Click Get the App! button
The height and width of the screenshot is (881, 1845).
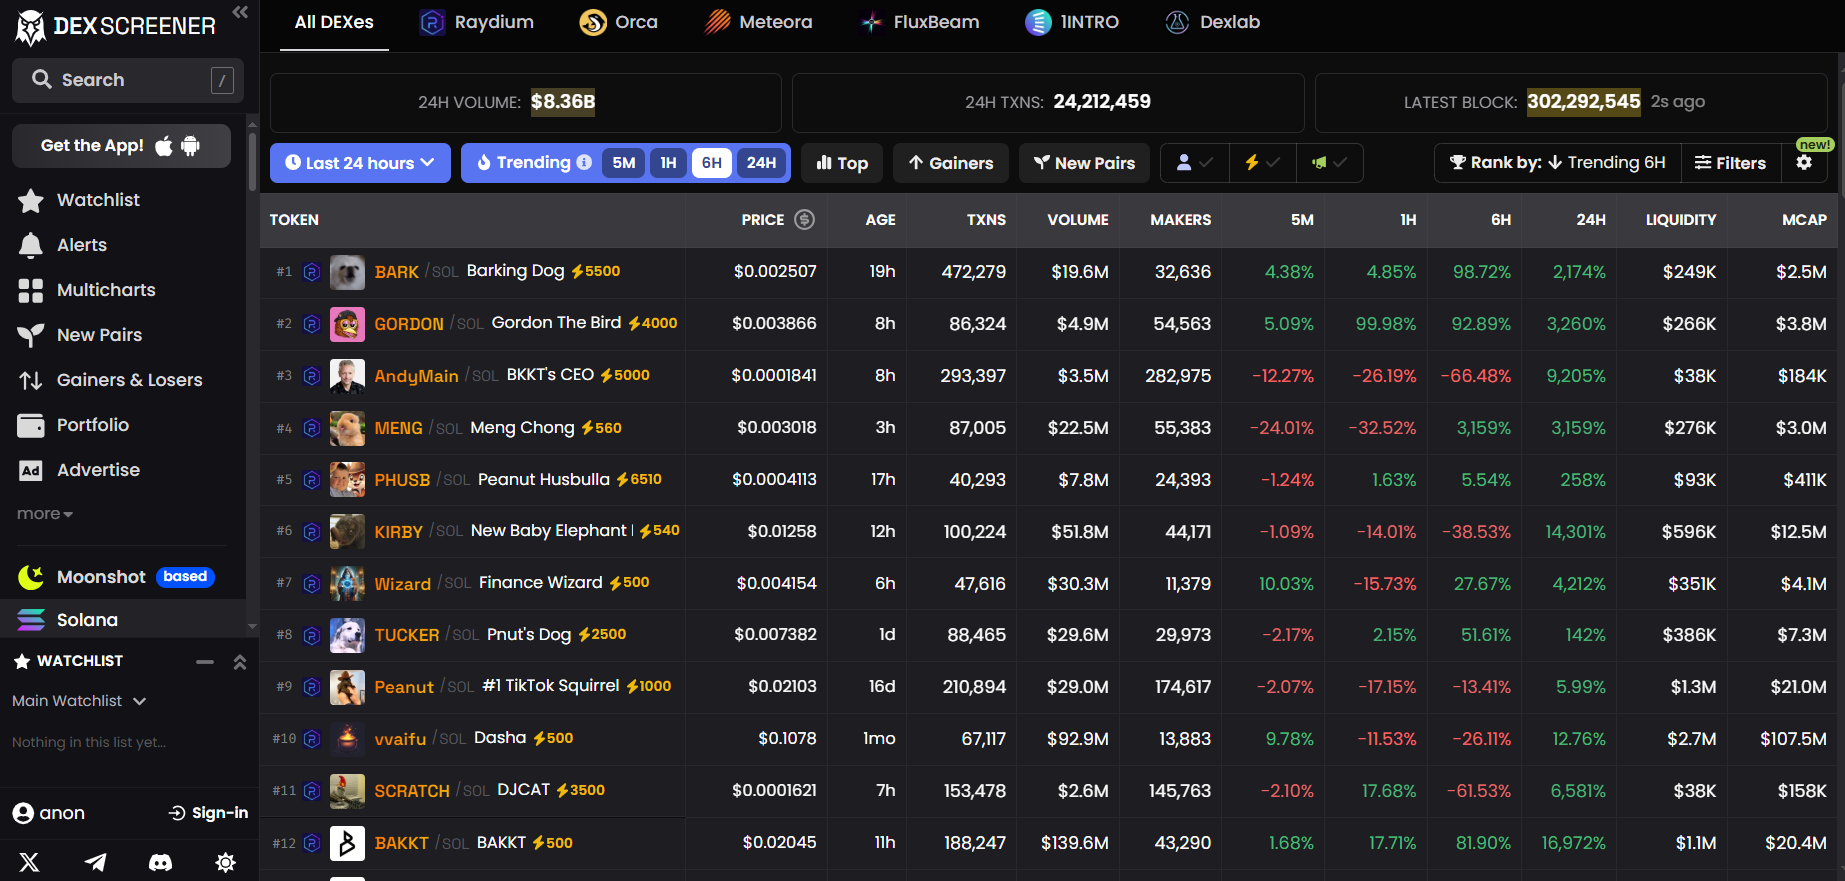pyautogui.click(x=121, y=146)
